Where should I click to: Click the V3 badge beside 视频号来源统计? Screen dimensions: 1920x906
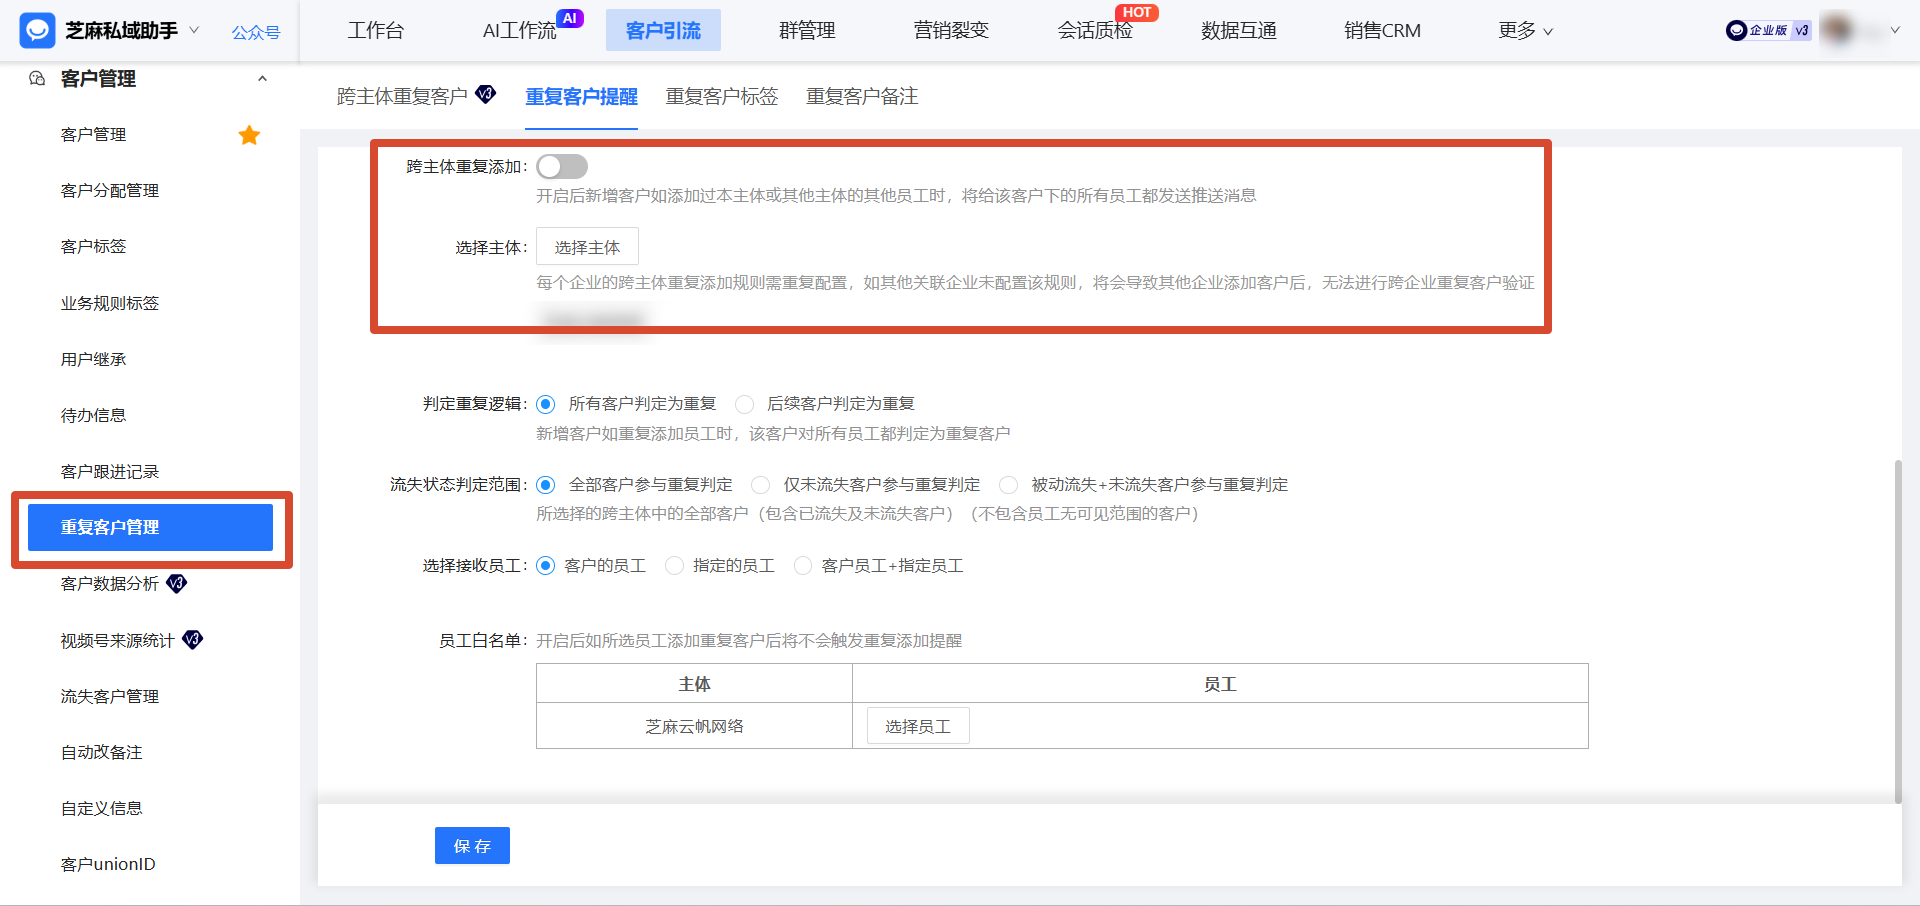pos(193,639)
